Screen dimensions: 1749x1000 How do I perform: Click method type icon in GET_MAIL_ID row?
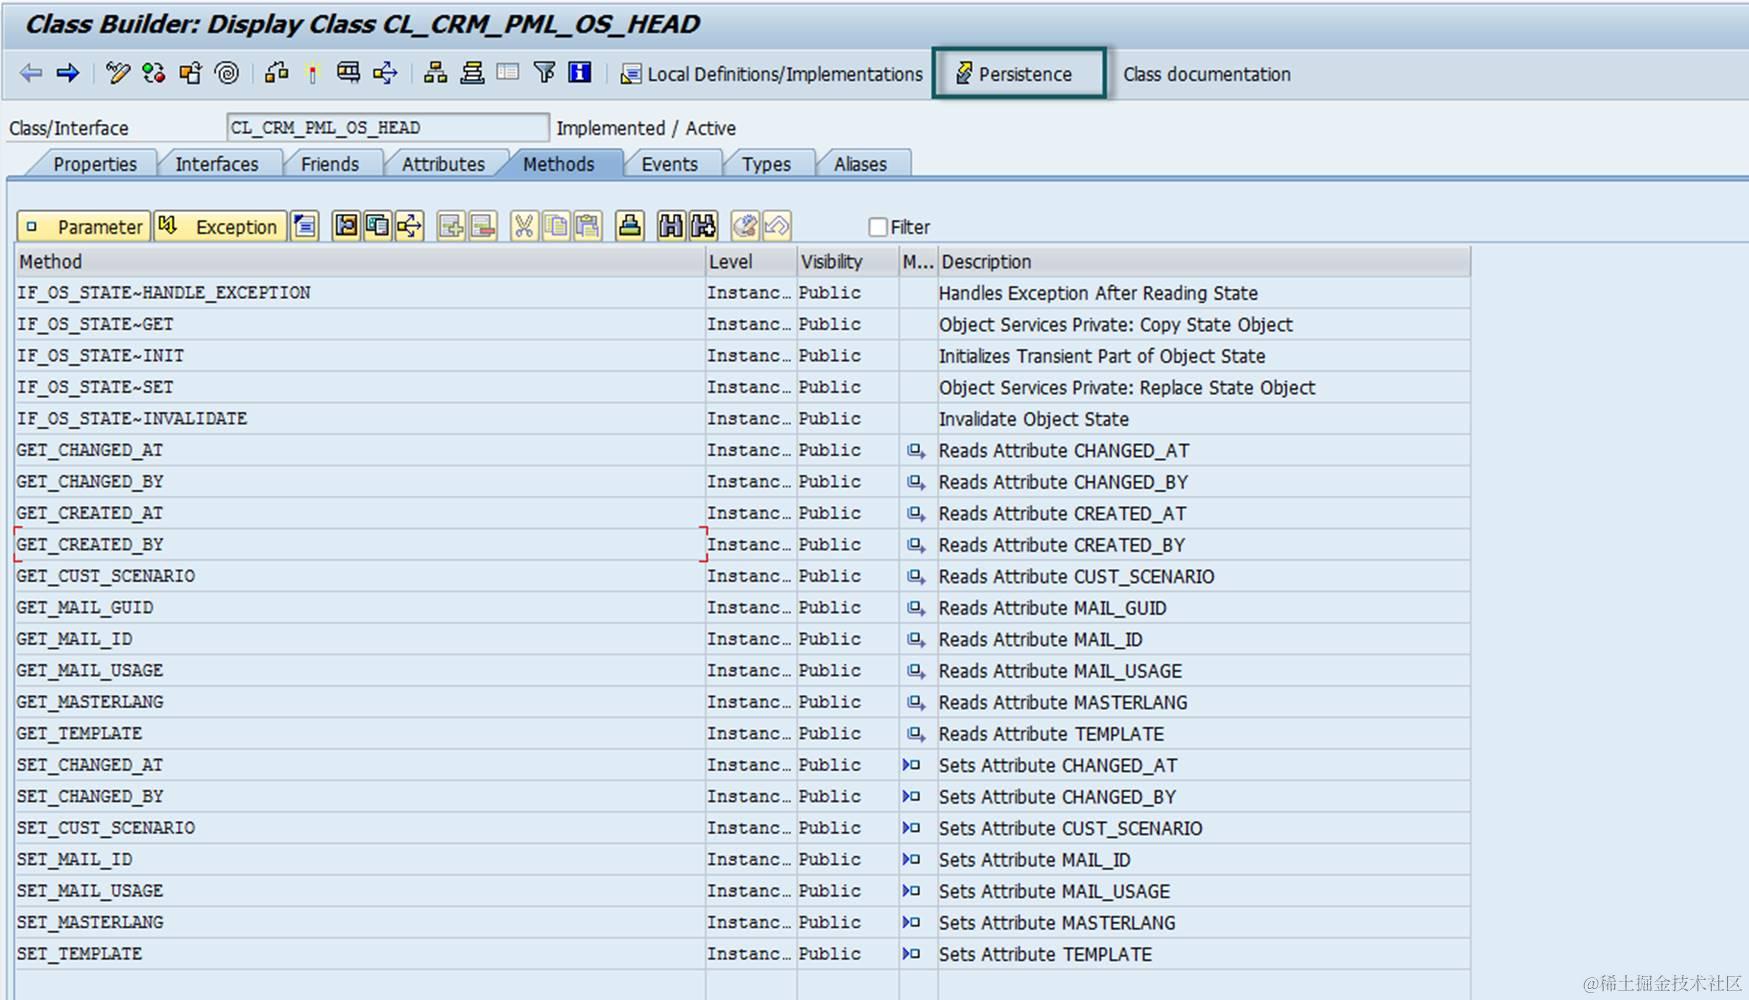pyautogui.click(x=915, y=639)
